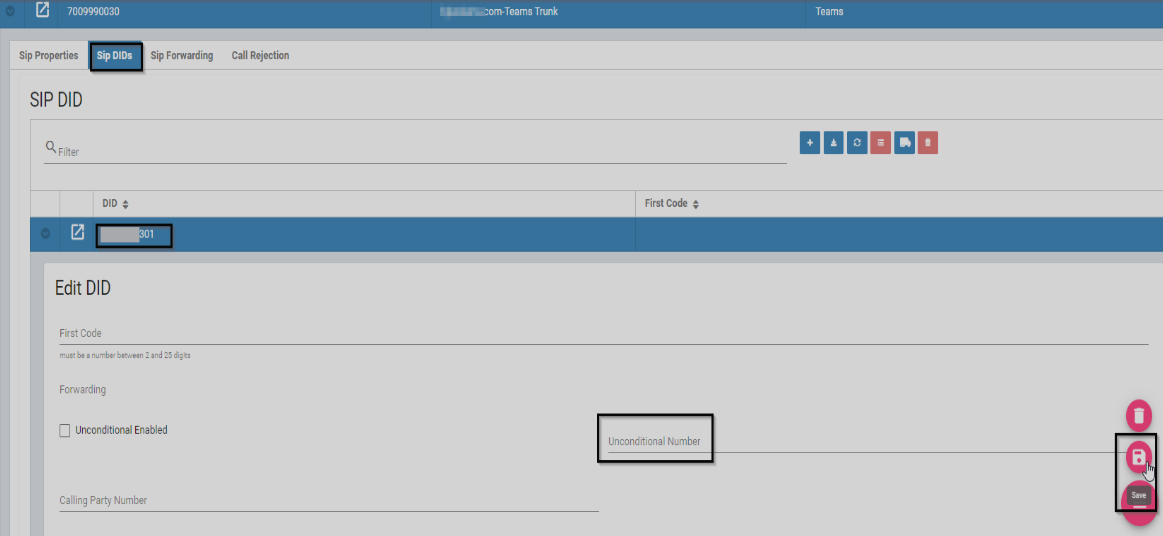Click the Filter search field
1163x536 pixels.
click(420, 152)
